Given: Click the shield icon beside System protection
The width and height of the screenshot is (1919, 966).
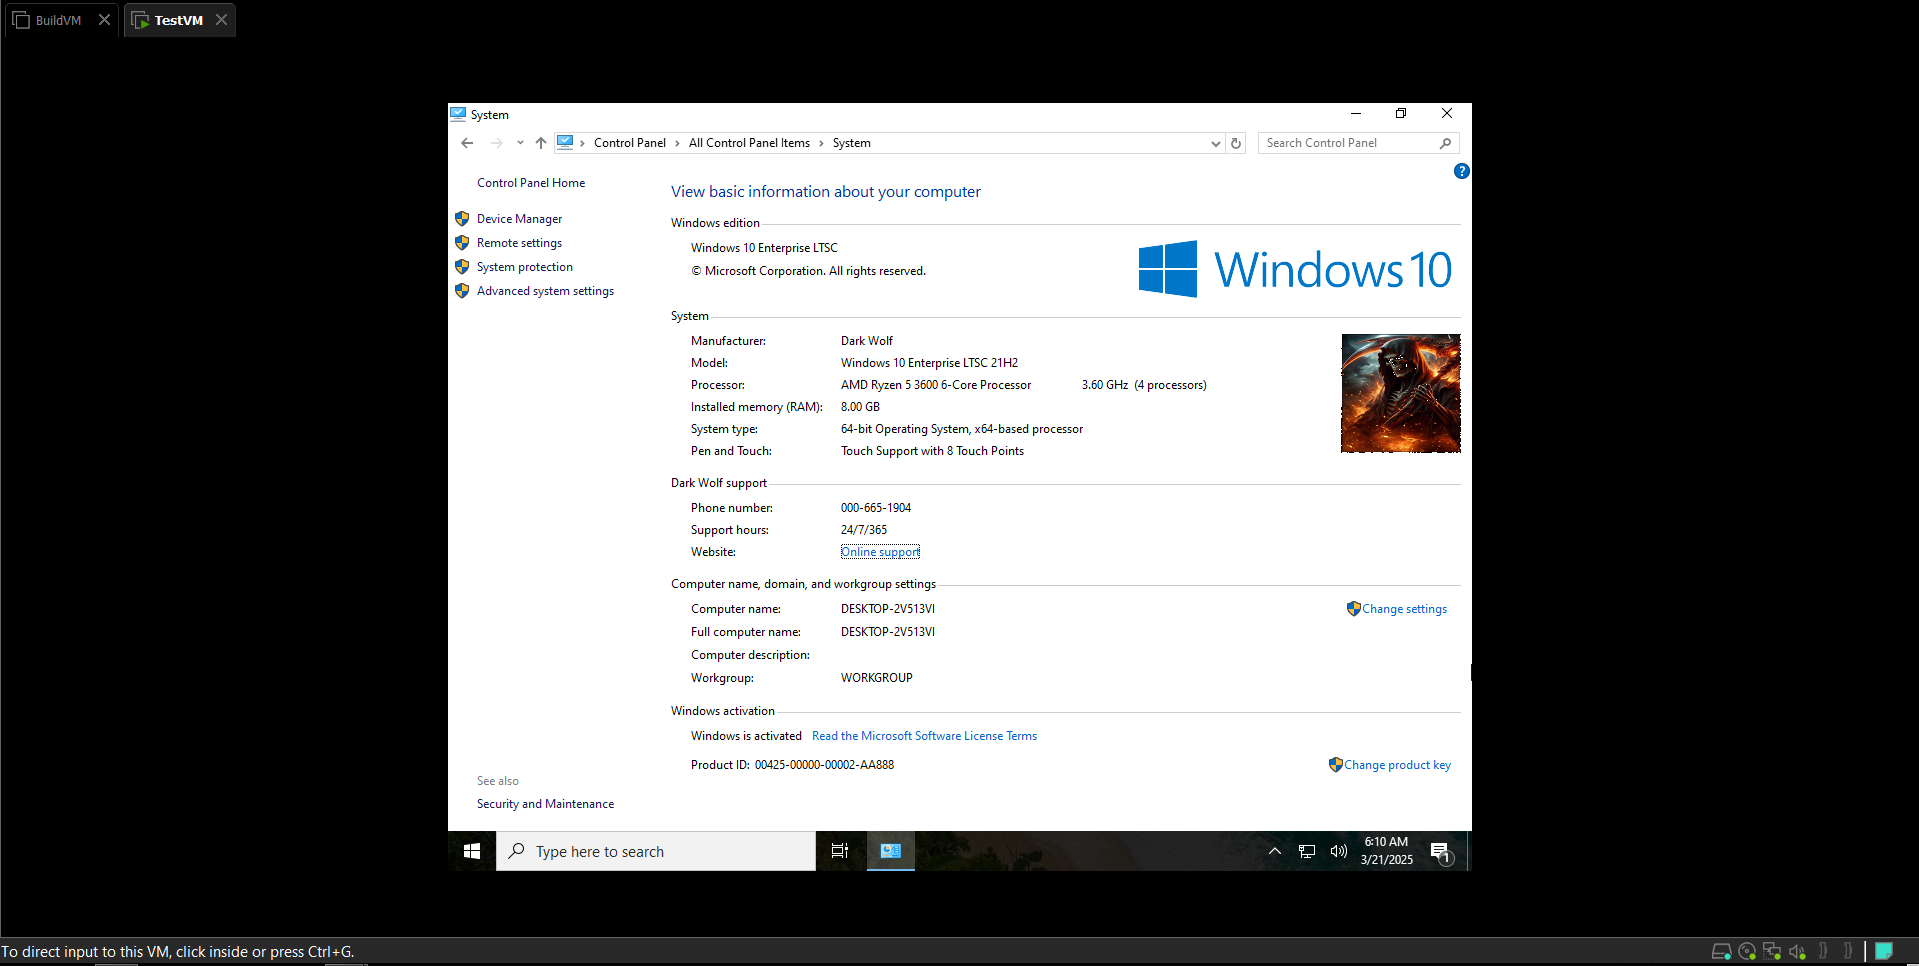Looking at the screenshot, I should (x=462, y=266).
